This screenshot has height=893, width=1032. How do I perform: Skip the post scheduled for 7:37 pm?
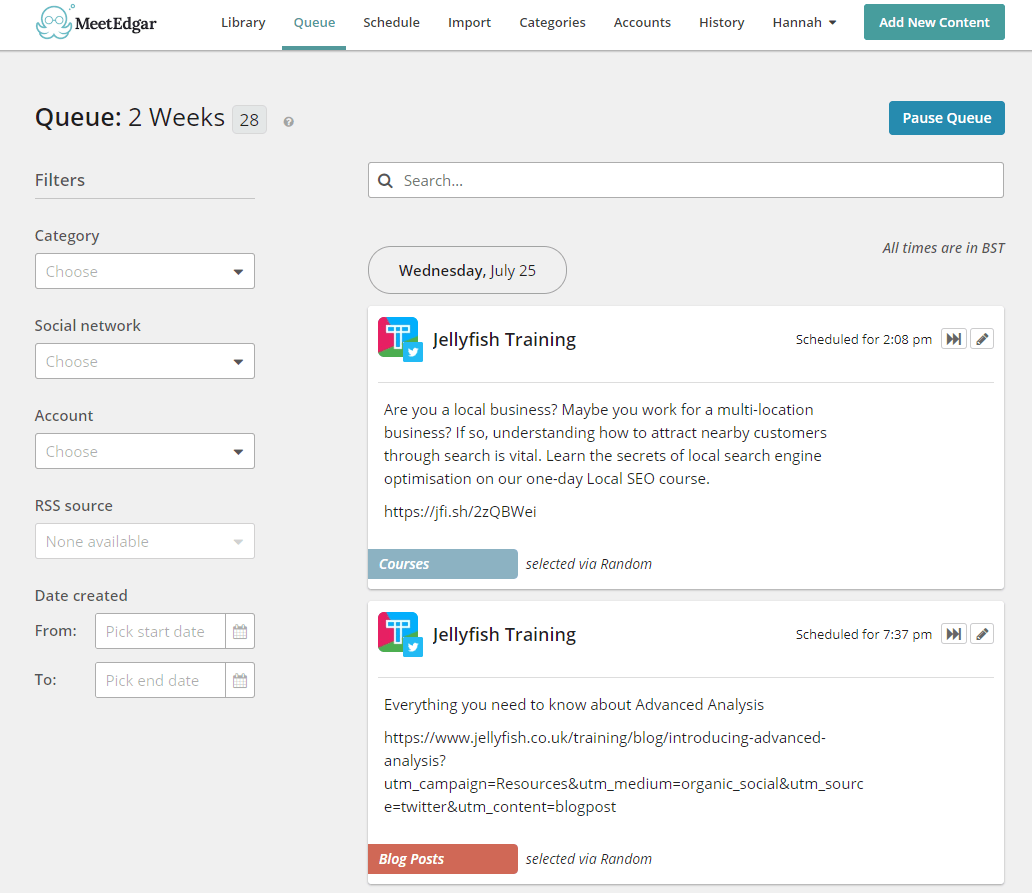click(954, 634)
